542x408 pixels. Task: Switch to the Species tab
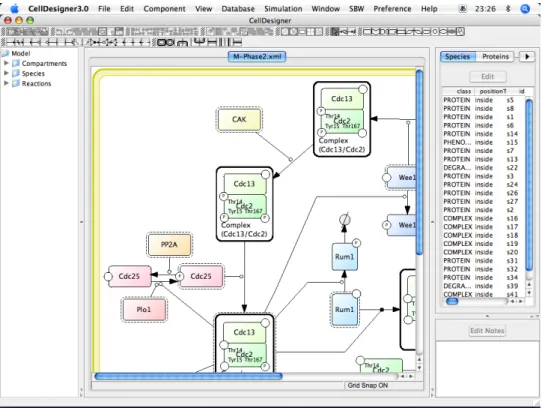(x=457, y=56)
